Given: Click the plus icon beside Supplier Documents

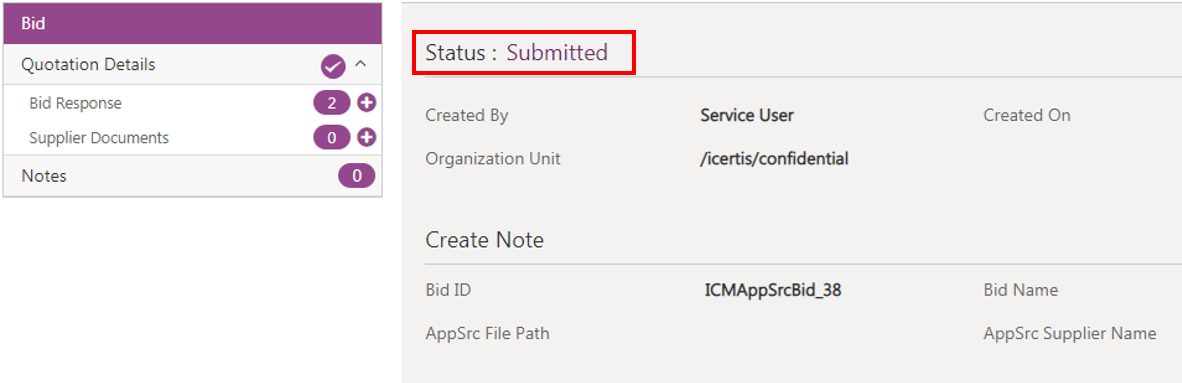Looking at the screenshot, I should 367,138.
